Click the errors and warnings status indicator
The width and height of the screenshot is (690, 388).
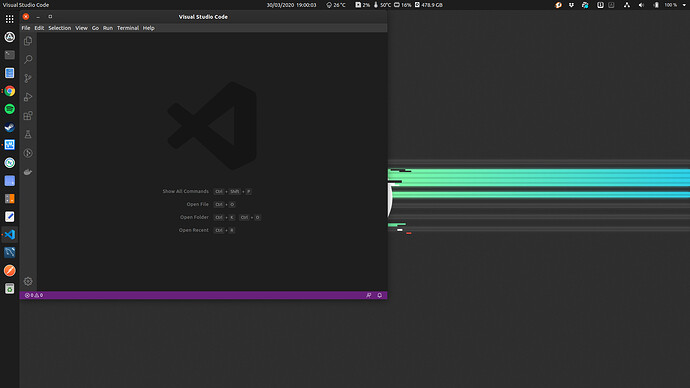(34, 295)
